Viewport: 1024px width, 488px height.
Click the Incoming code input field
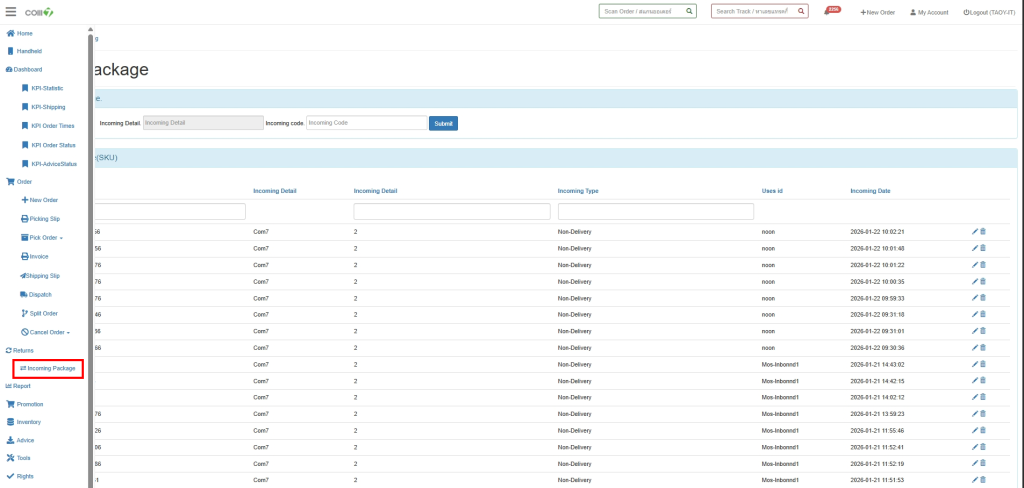(x=366, y=123)
